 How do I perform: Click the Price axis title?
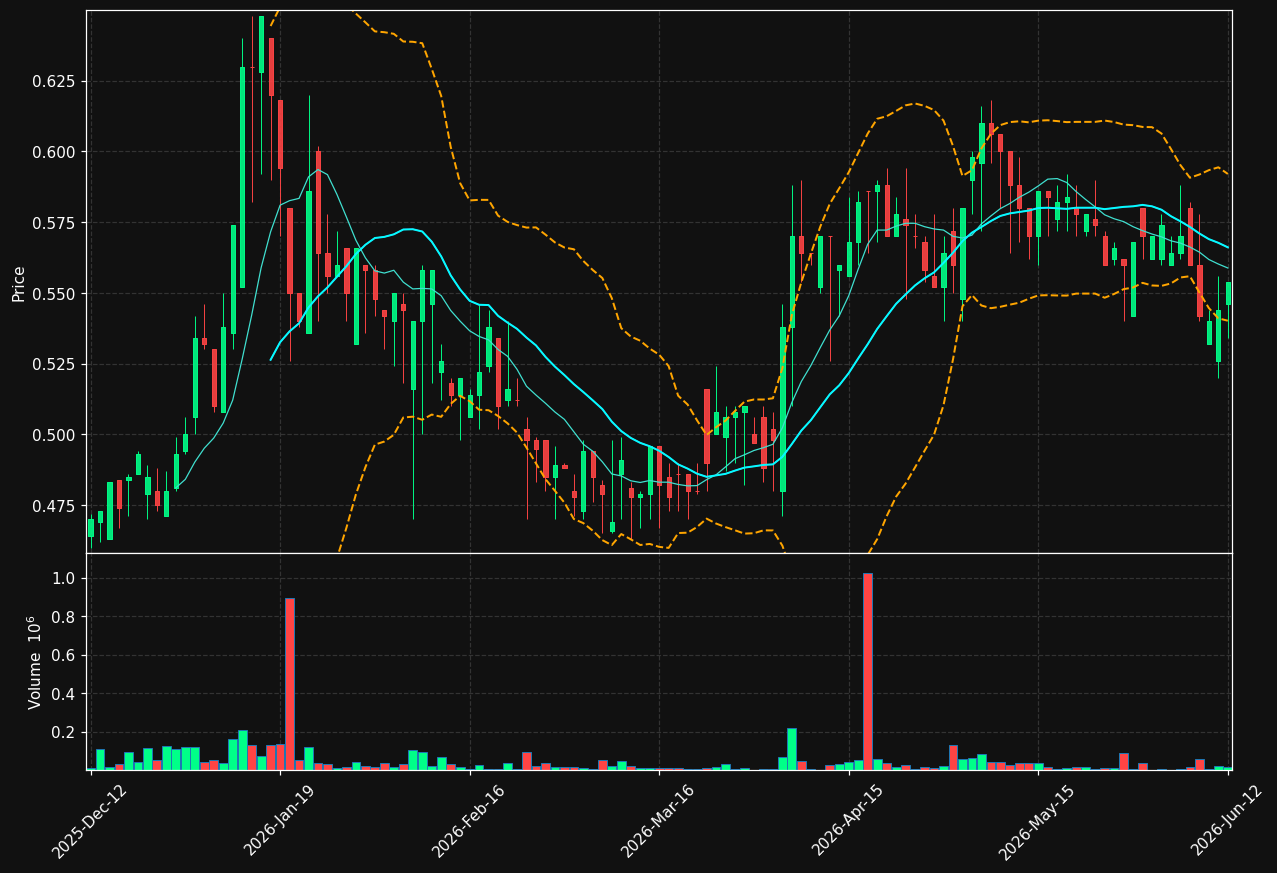pyautogui.click(x=19, y=283)
